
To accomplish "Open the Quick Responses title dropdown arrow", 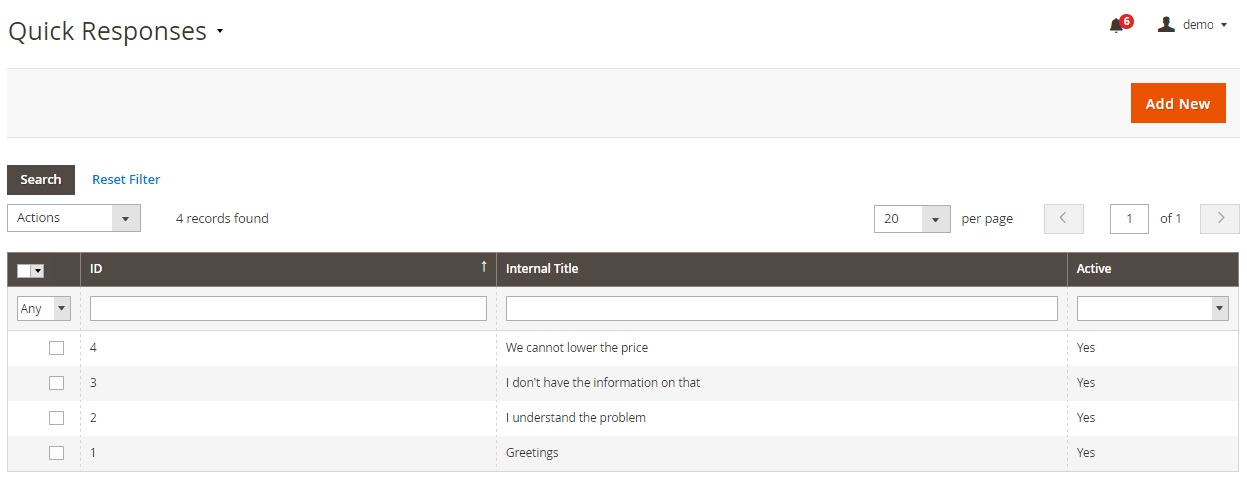I will [x=219, y=32].
